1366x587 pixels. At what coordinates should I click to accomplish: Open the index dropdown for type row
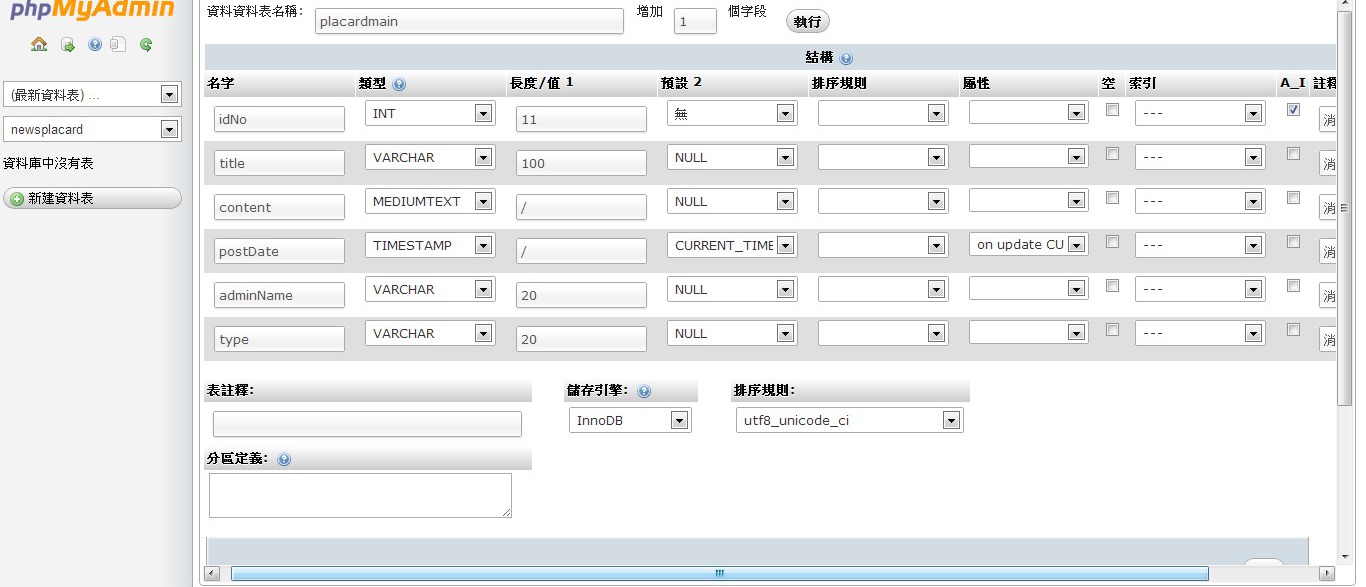[x=1200, y=333]
